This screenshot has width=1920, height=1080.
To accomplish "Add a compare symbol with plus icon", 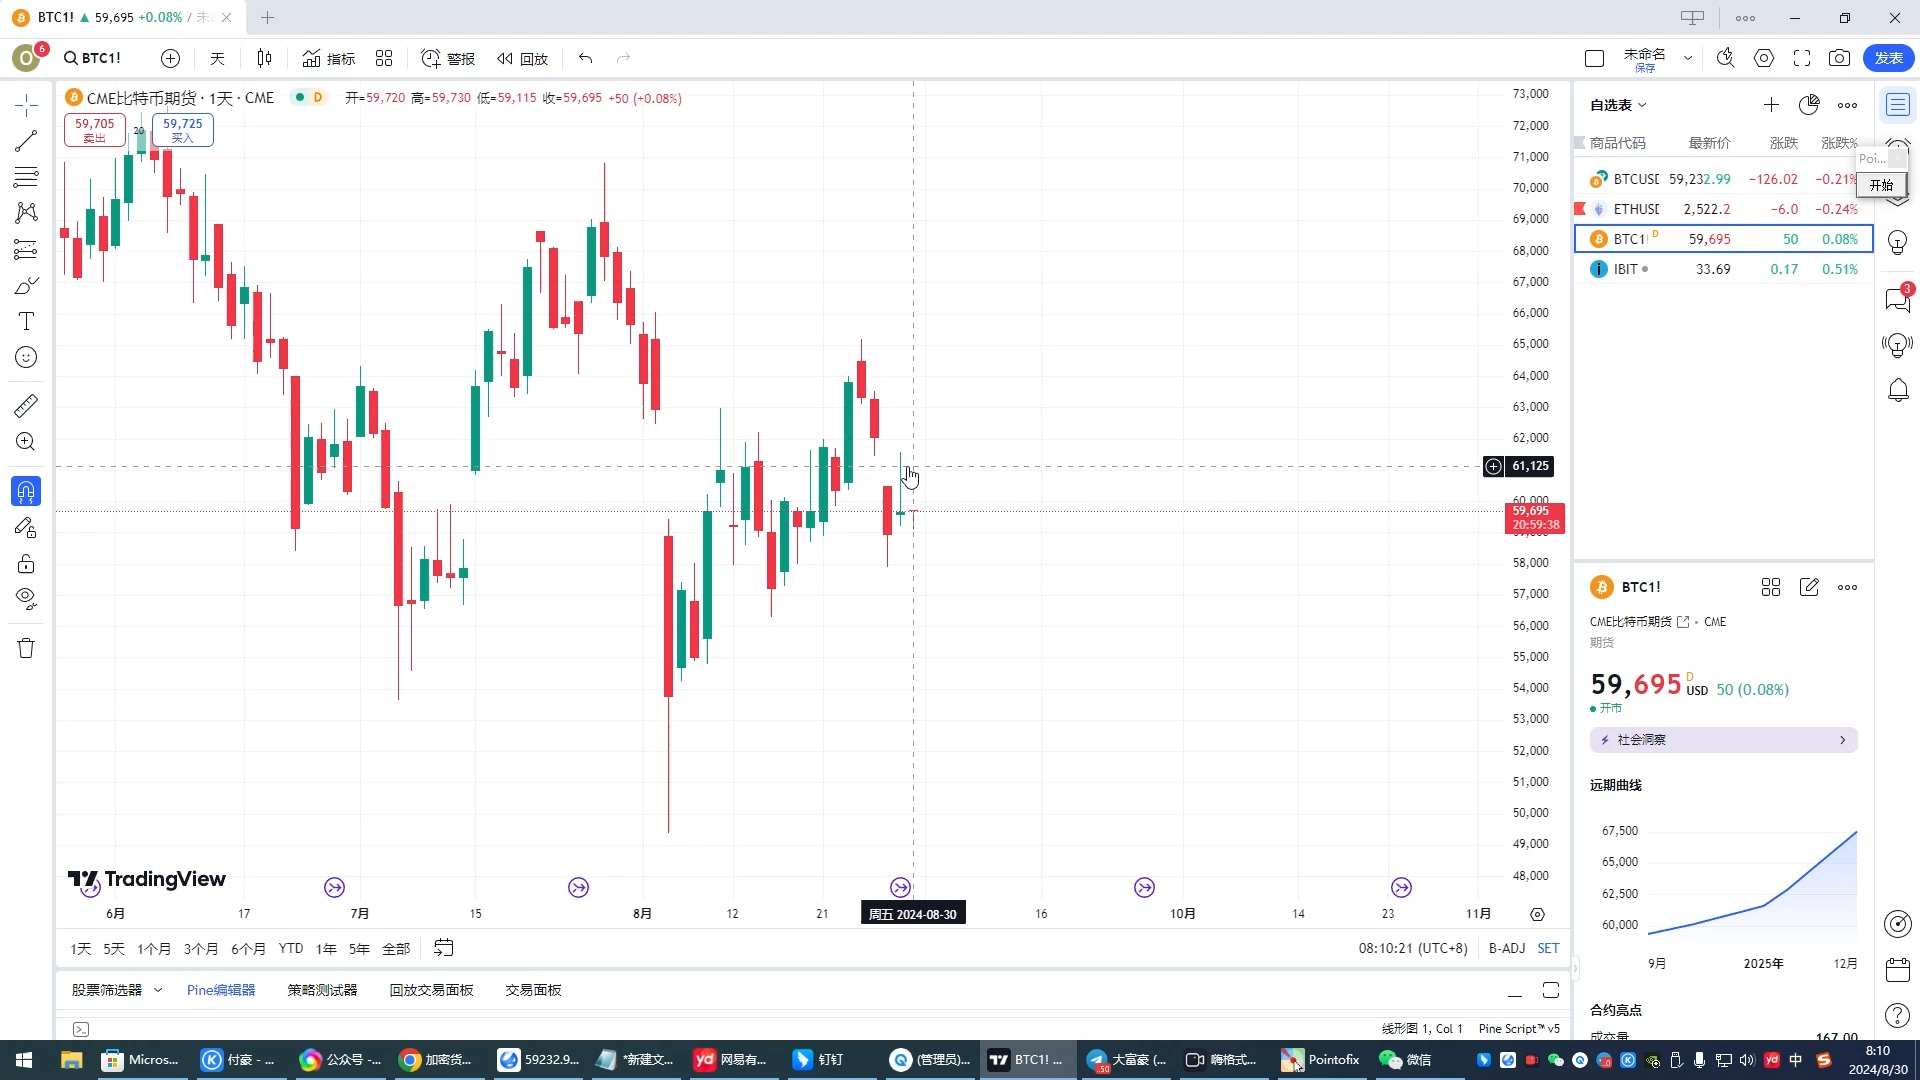I will pyautogui.click(x=171, y=58).
